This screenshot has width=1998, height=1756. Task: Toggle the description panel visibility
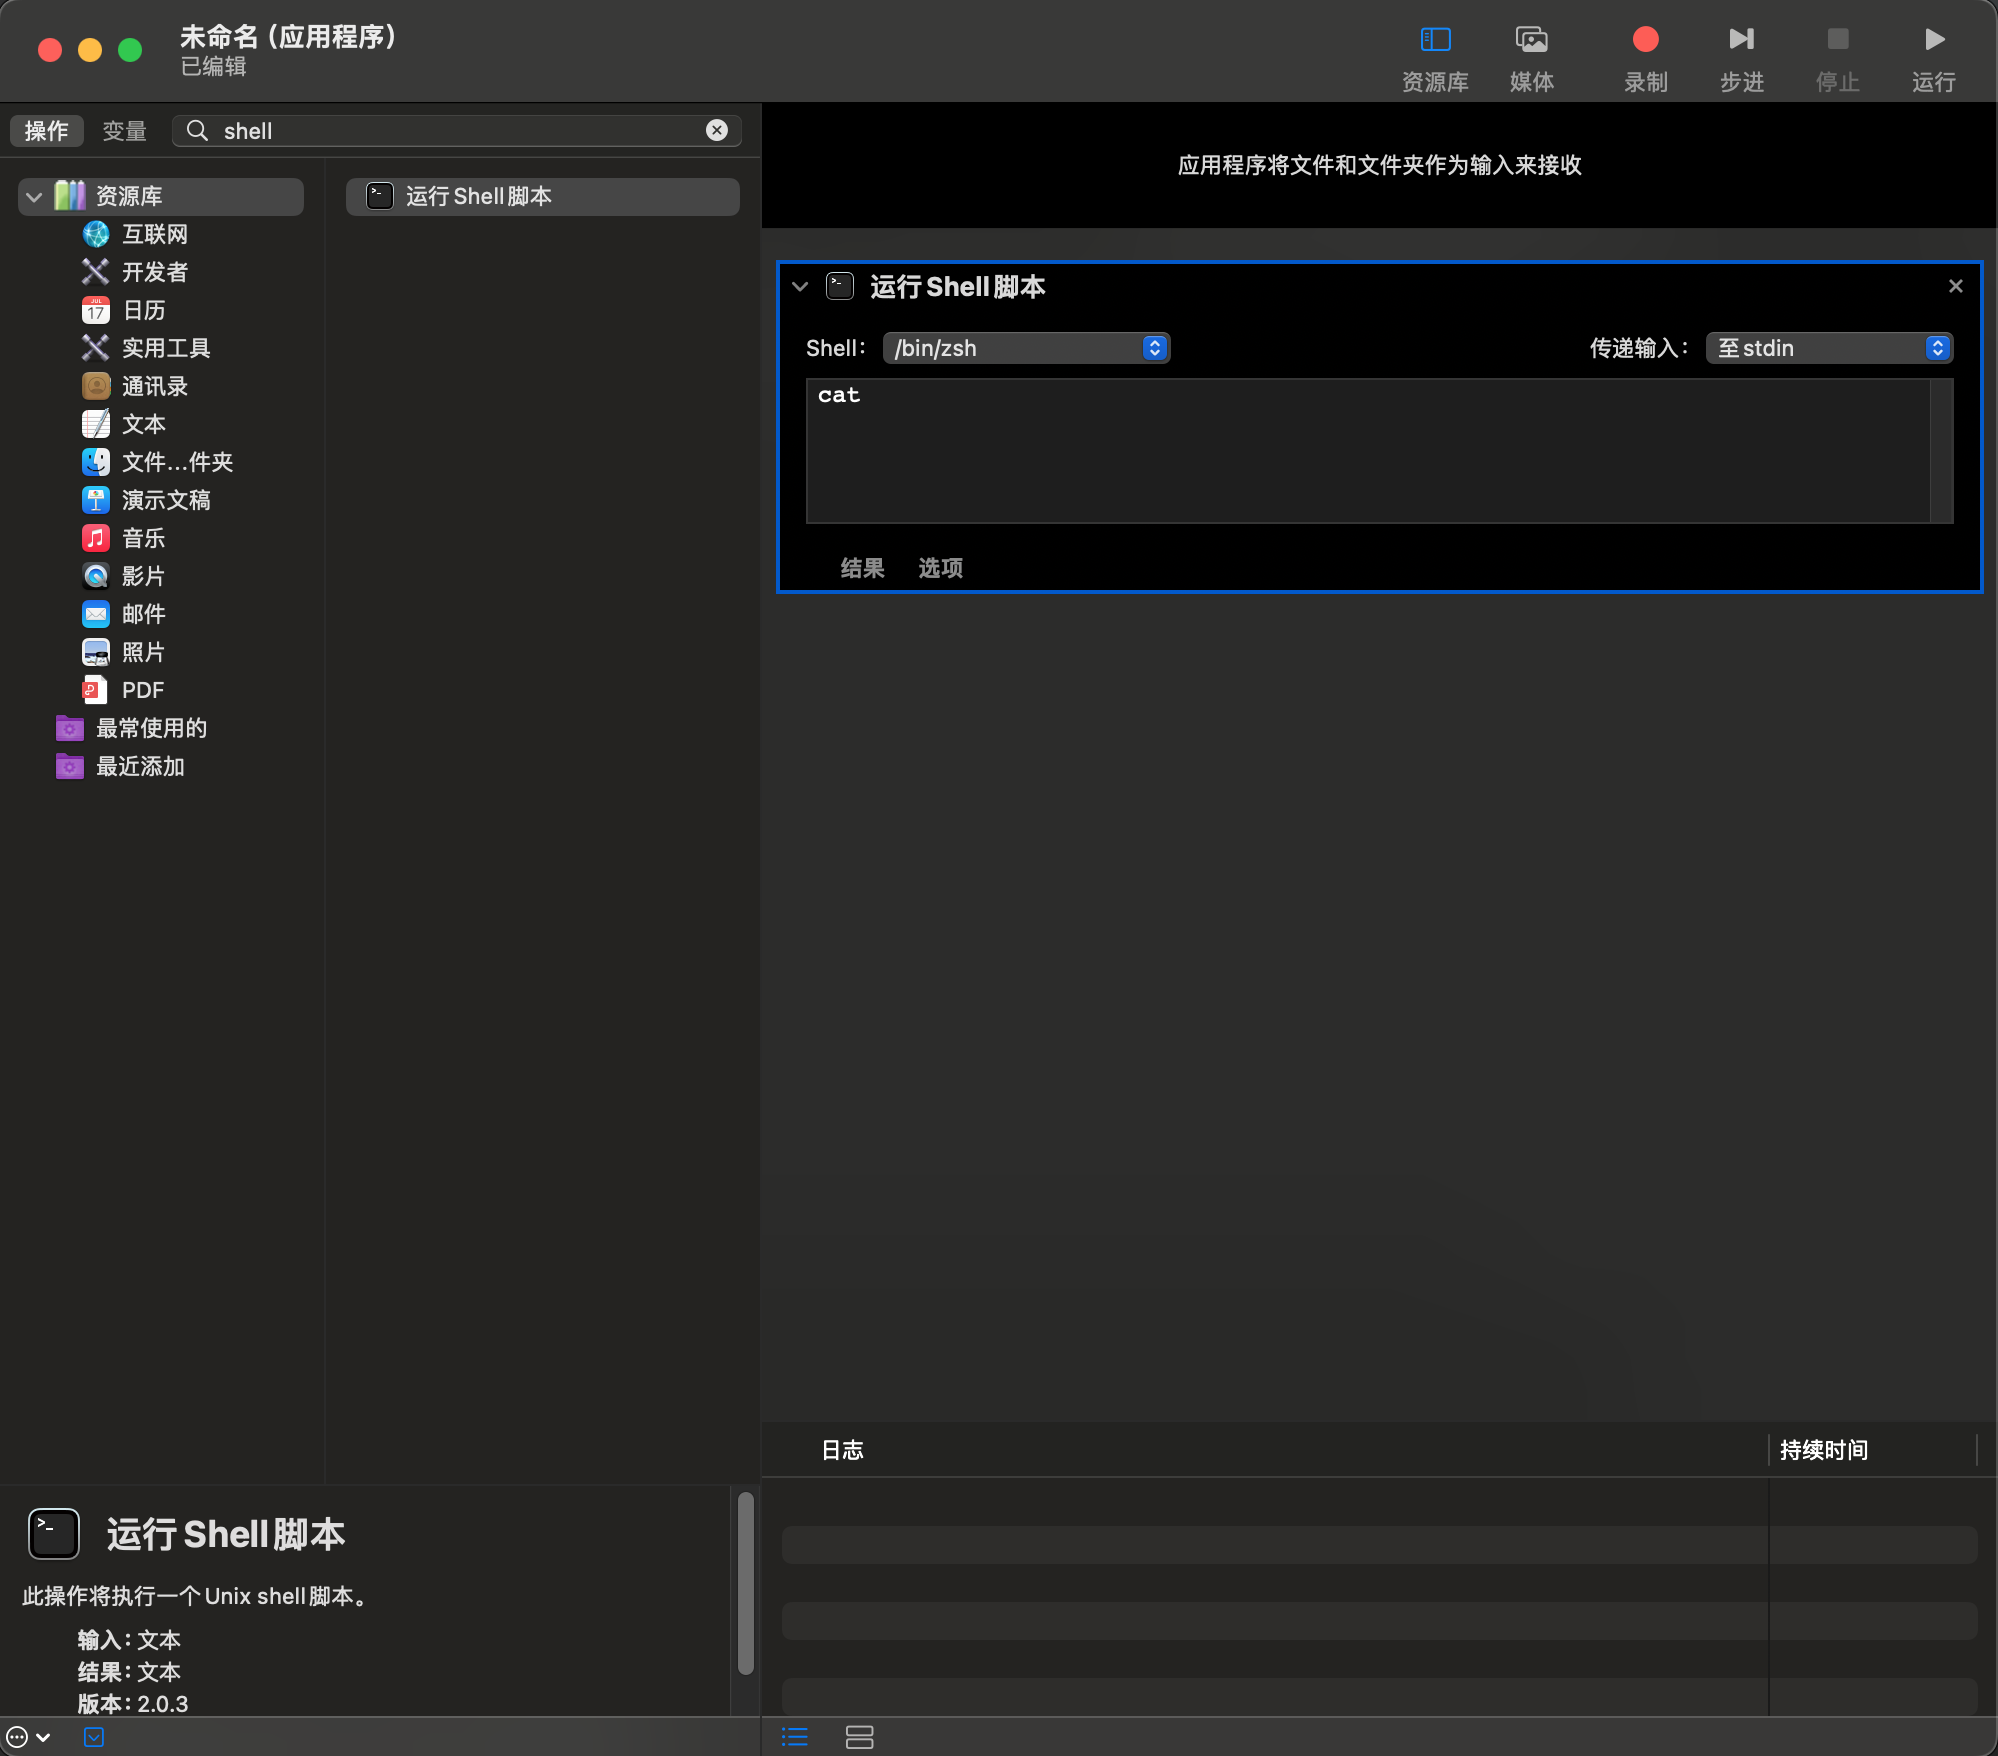point(94,1737)
